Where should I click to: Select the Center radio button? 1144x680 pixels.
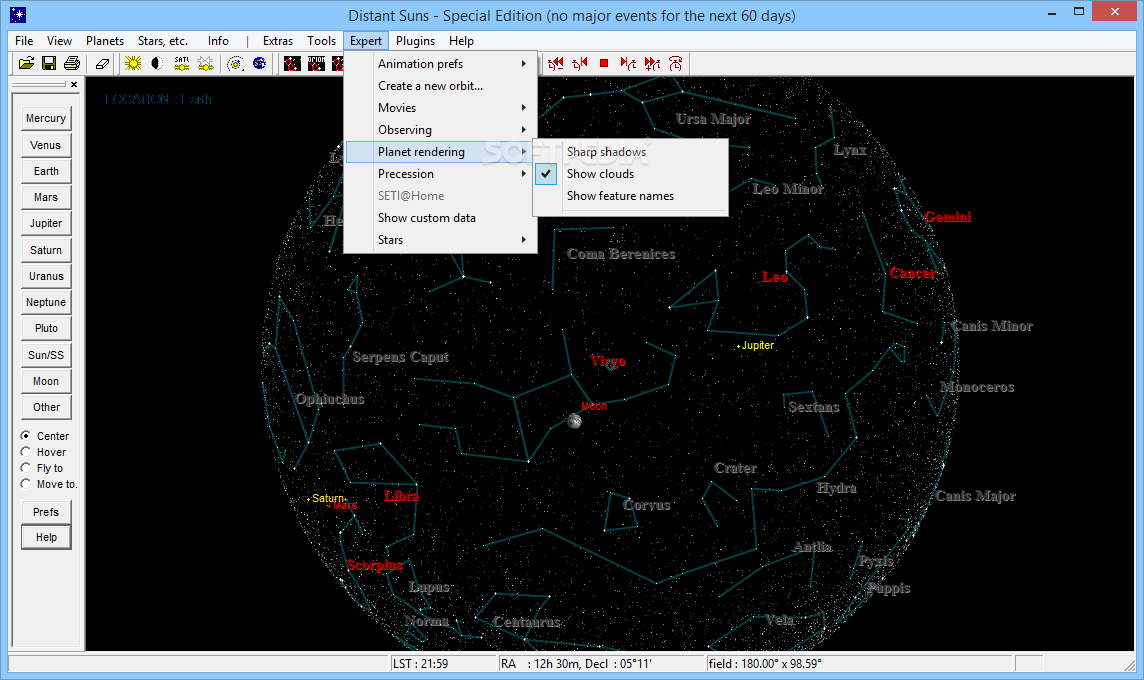(x=26, y=436)
